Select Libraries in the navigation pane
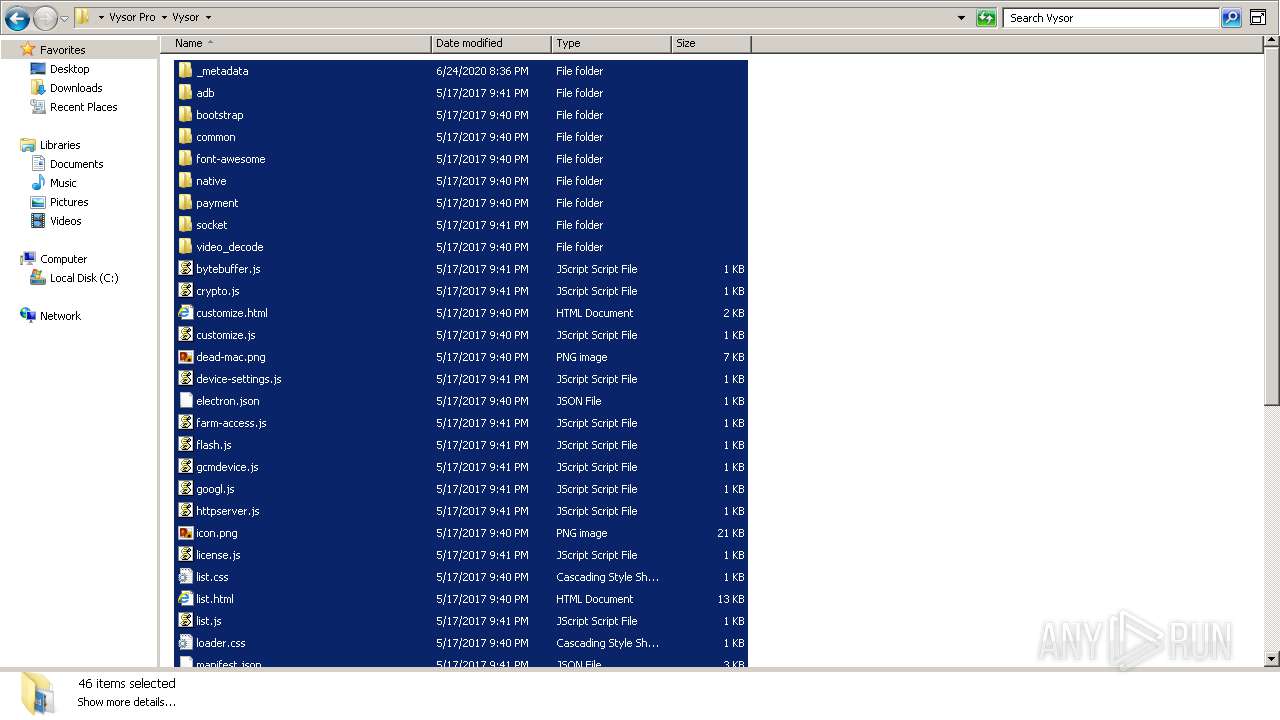 pos(60,145)
